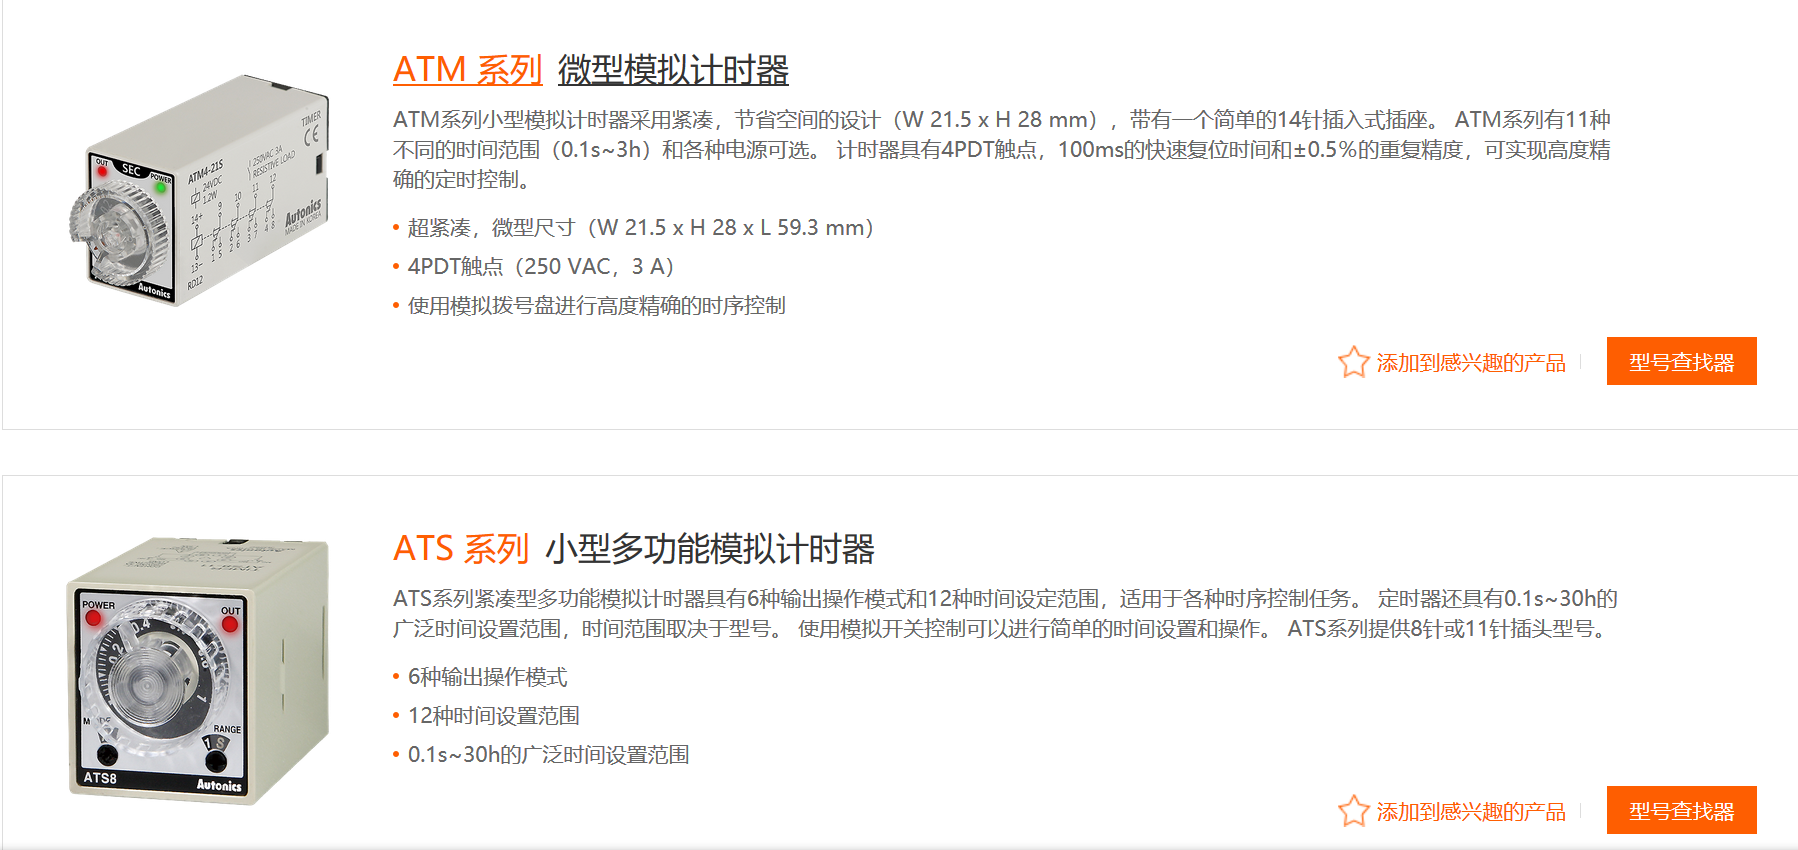Screen dimensions: 1798x850
Task: Click the ATS series description paragraph
Action: (x=1000, y=613)
